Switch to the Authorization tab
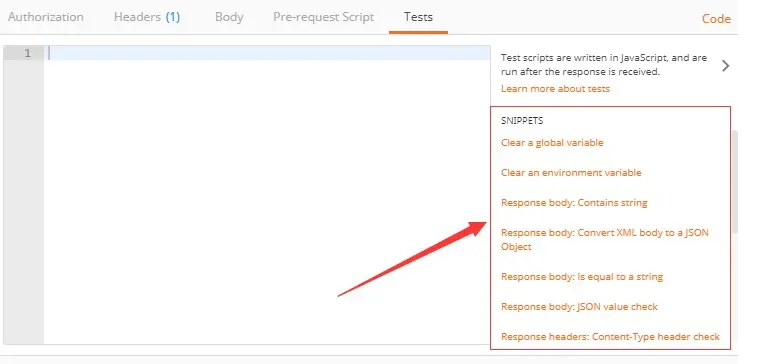The image size is (761, 364). pos(46,17)
